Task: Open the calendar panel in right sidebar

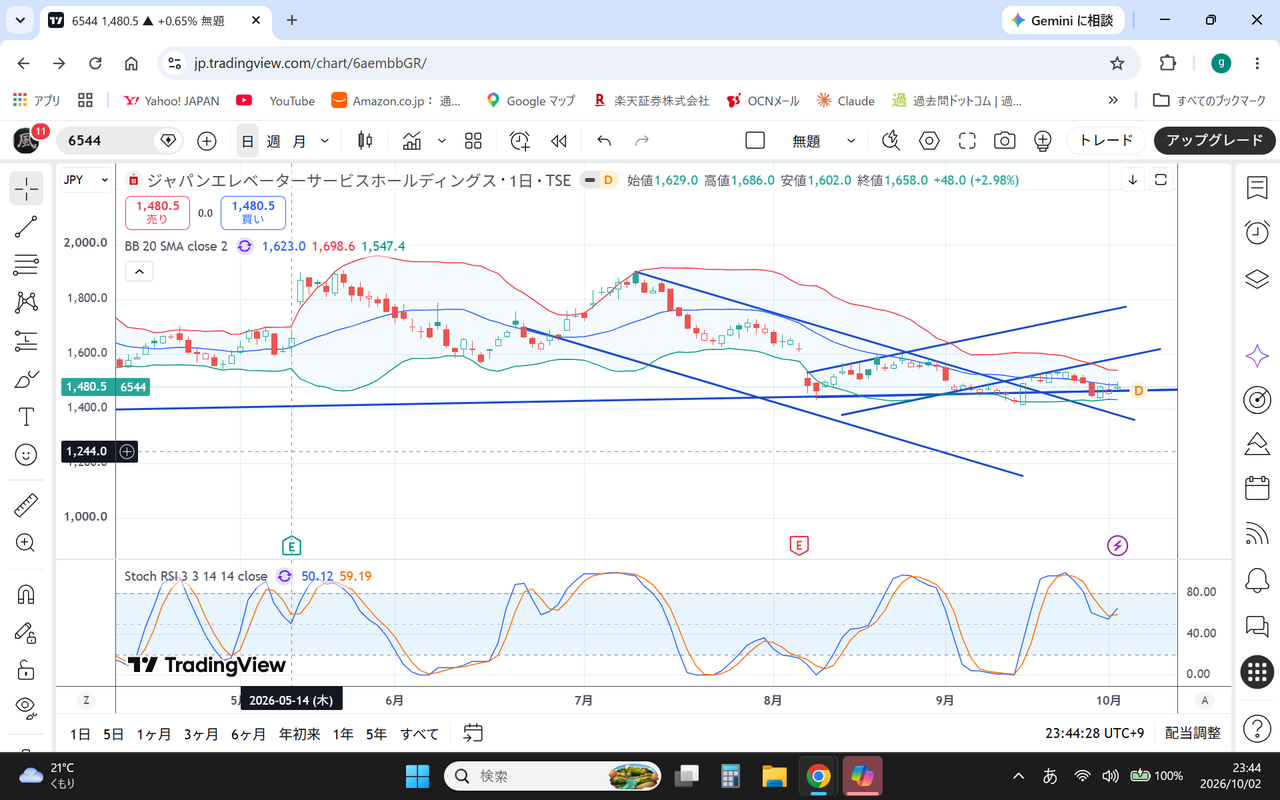Action: click(1257, 488)
